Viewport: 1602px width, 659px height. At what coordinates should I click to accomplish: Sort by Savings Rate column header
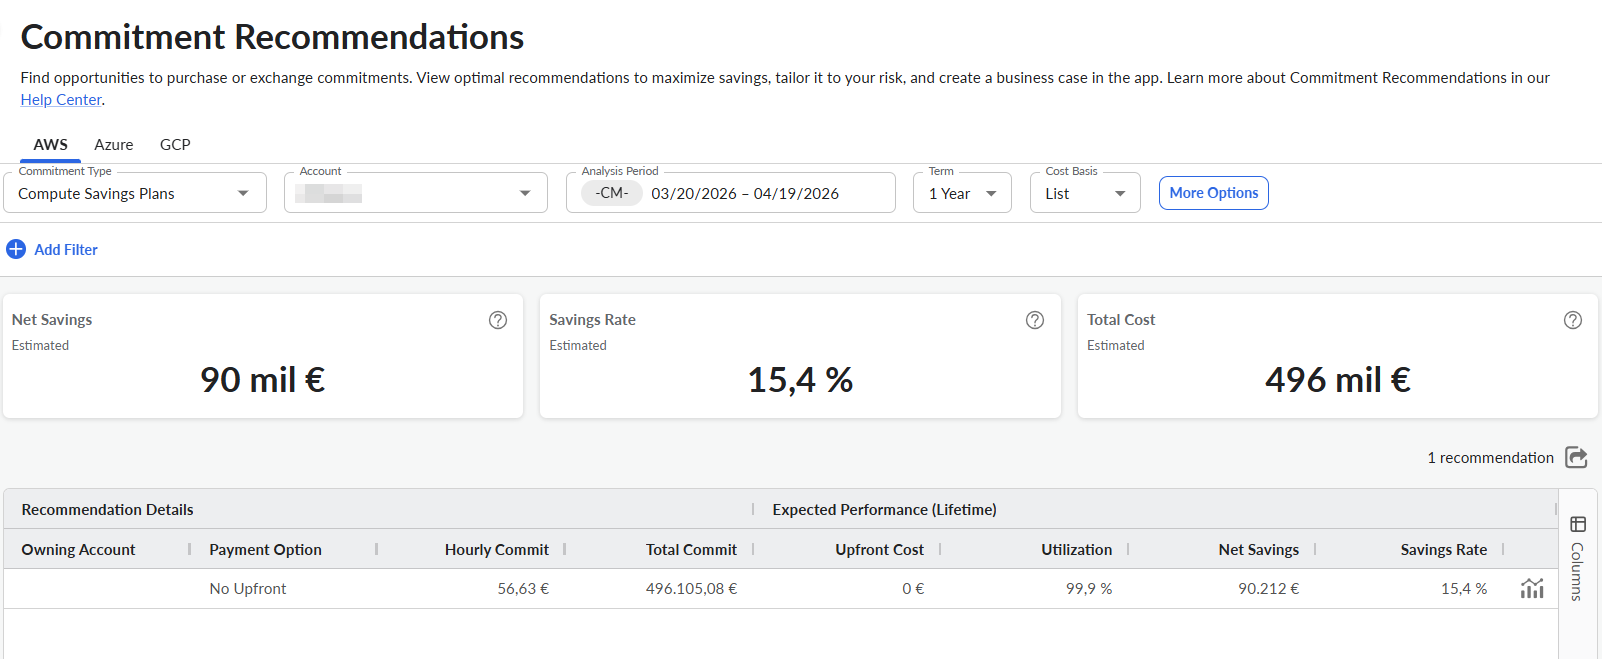(1444, 549)
